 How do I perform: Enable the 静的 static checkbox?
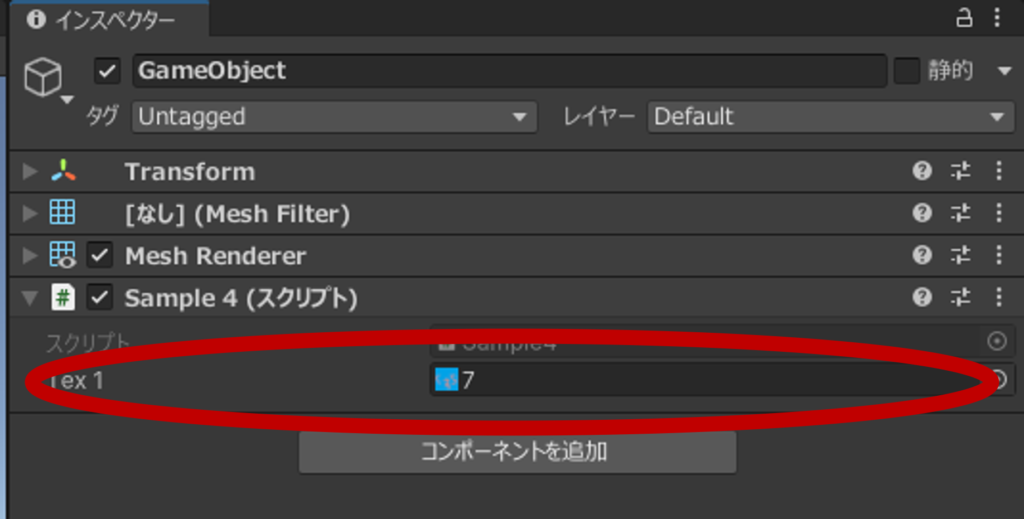[906, 71]
